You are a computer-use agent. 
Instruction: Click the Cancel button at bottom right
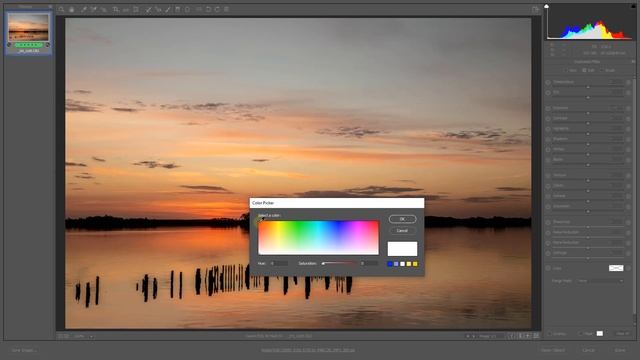click(x=589, y=350)
